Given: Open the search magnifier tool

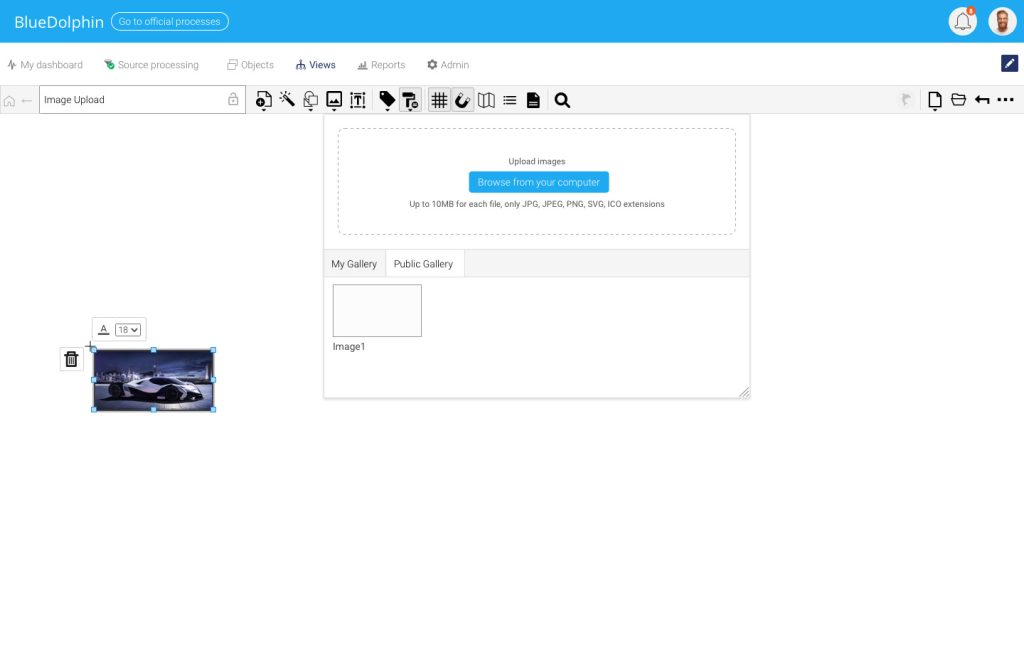Looking at the screenshot, I should click(562, 100).
